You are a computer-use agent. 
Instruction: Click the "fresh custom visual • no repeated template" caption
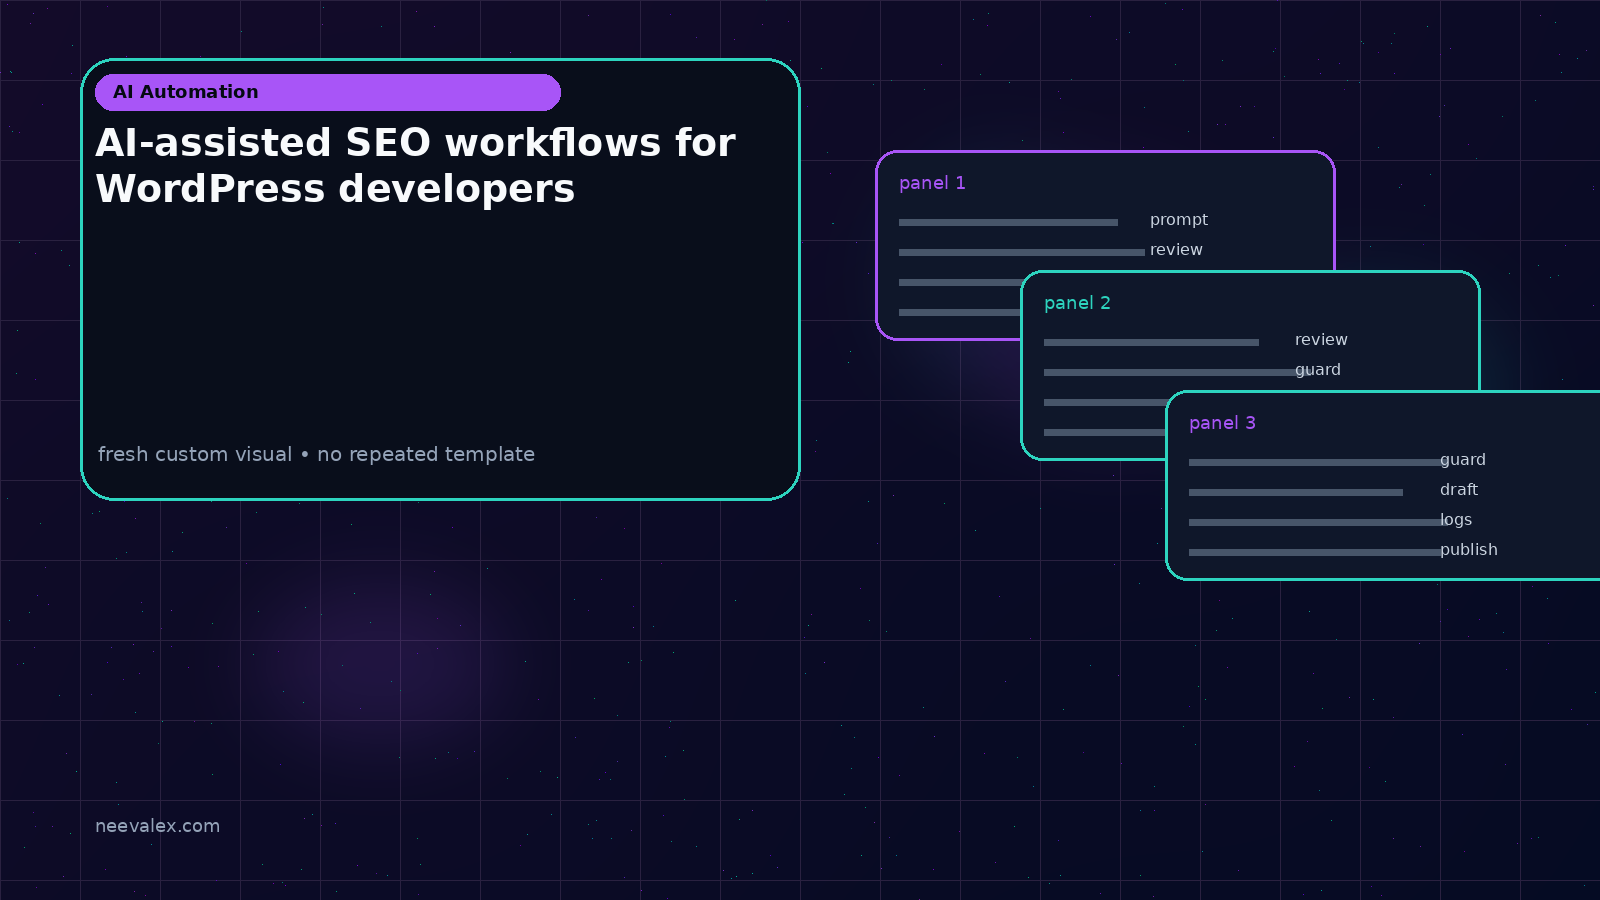(316, 454)
